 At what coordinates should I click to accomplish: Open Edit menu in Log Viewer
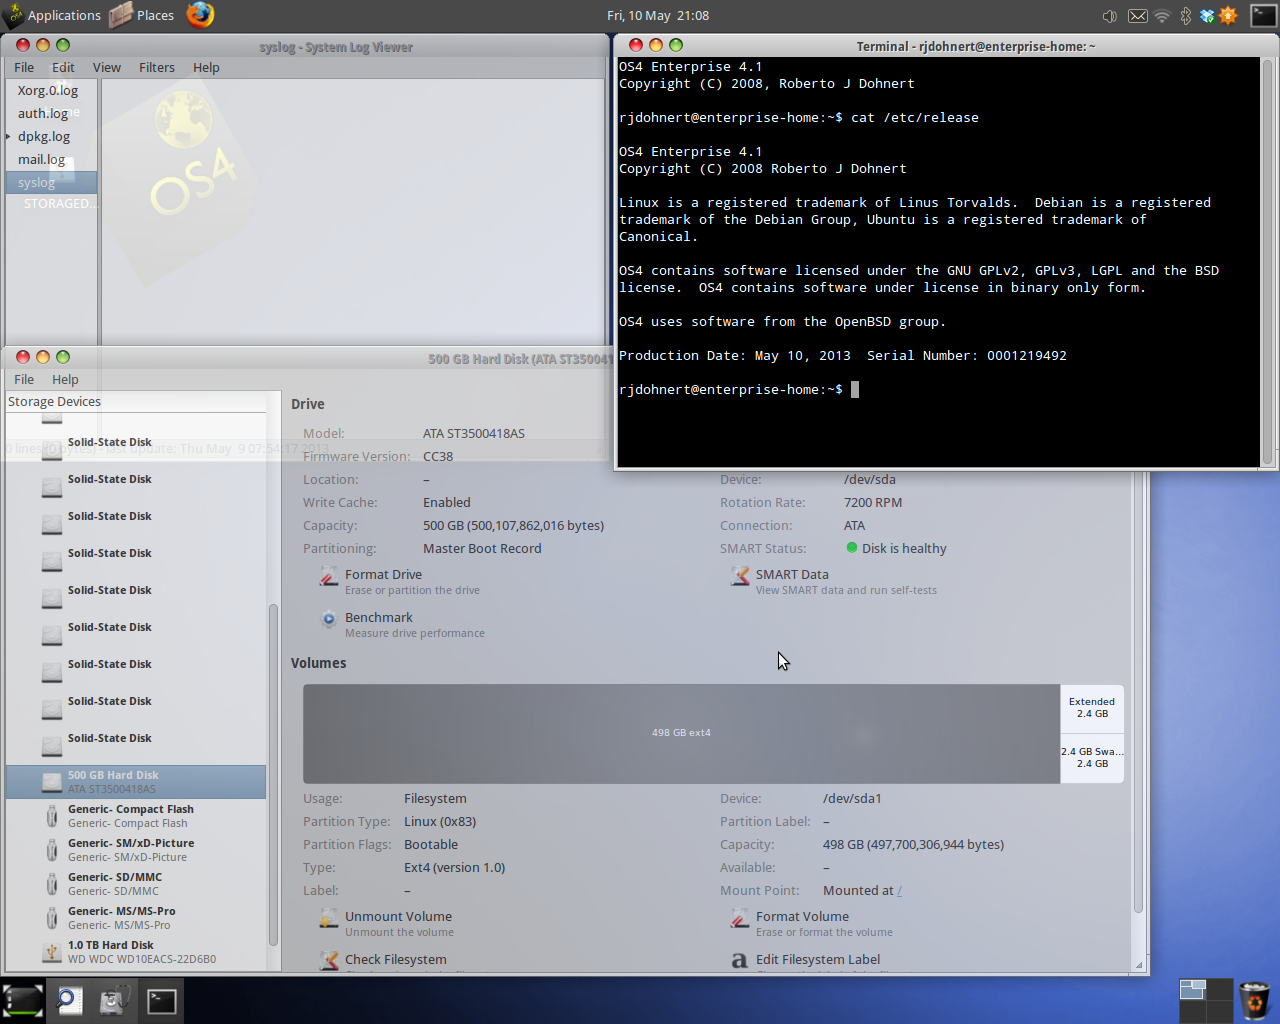pyautogui.click(x=63, y=68)
